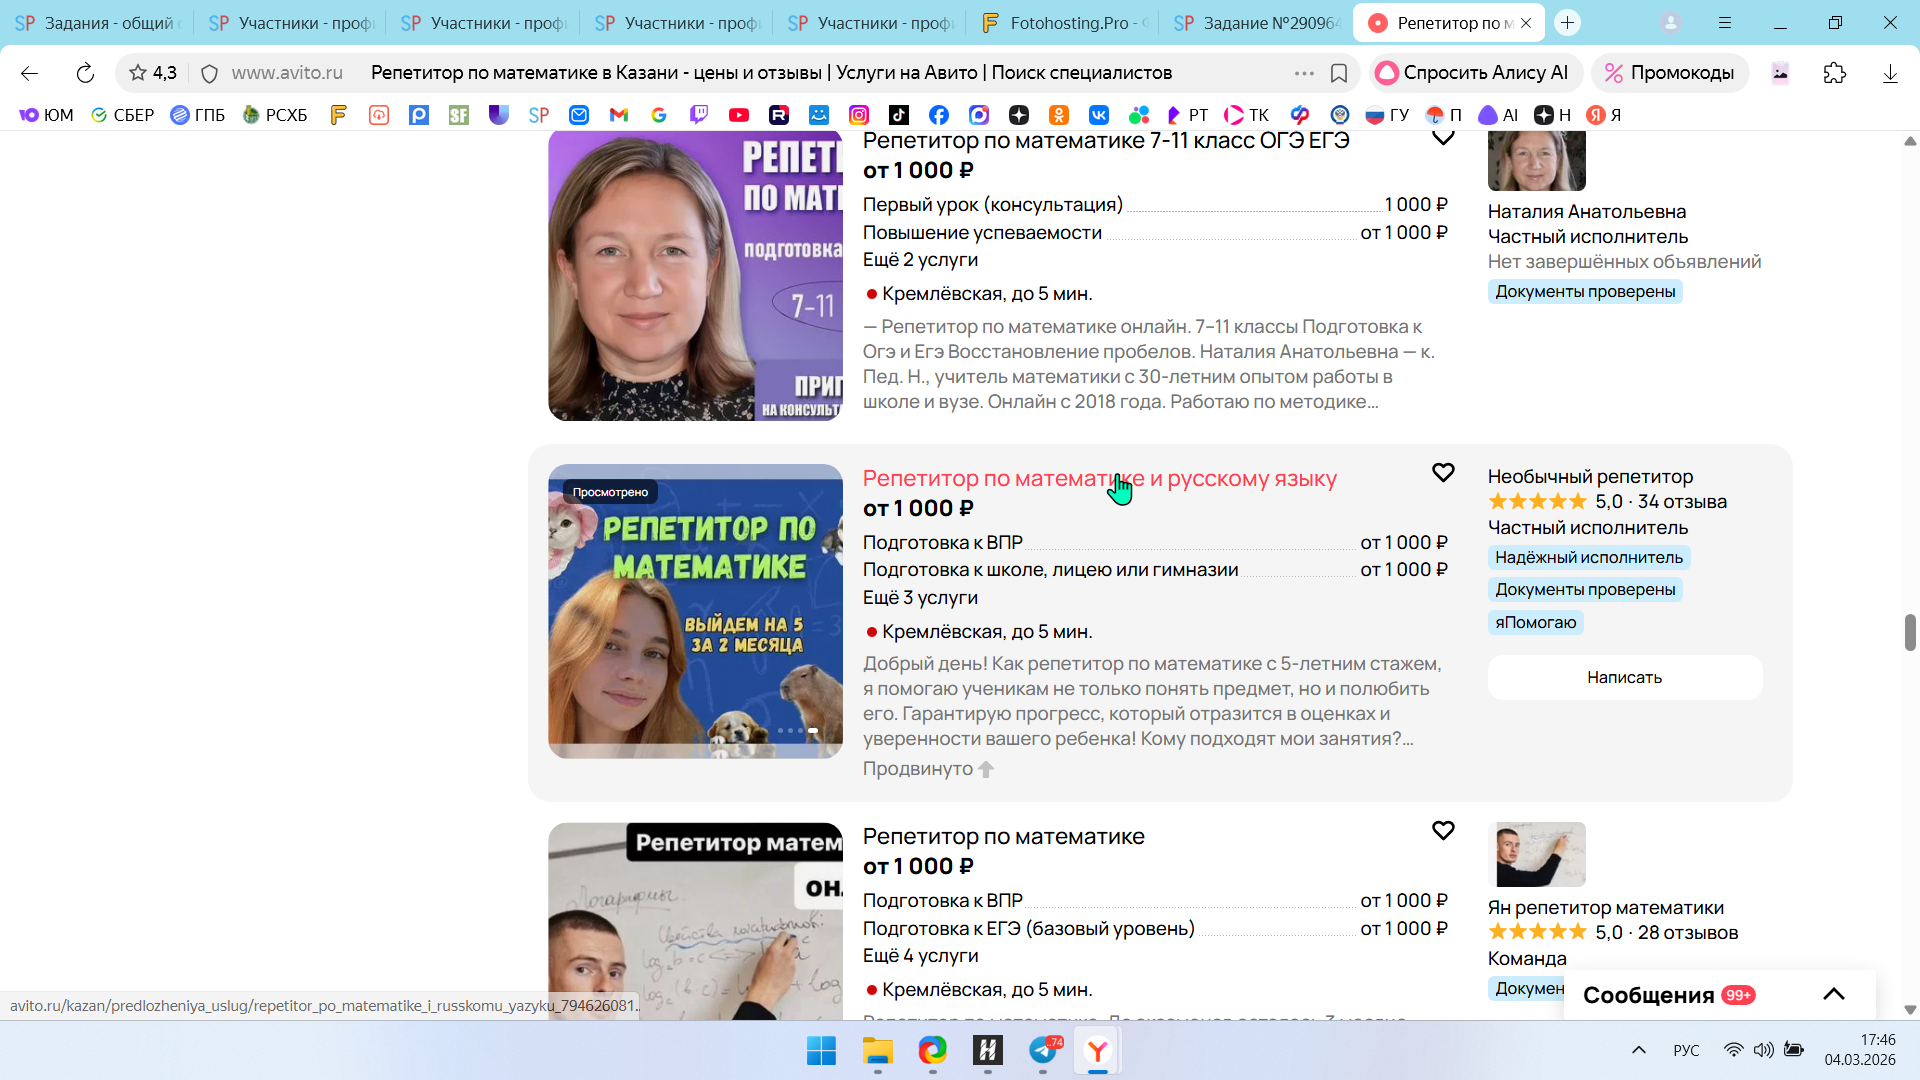Open the Instagram bookmark icon
Screen dimensions: 1920x1080
(x=859, y=115)
